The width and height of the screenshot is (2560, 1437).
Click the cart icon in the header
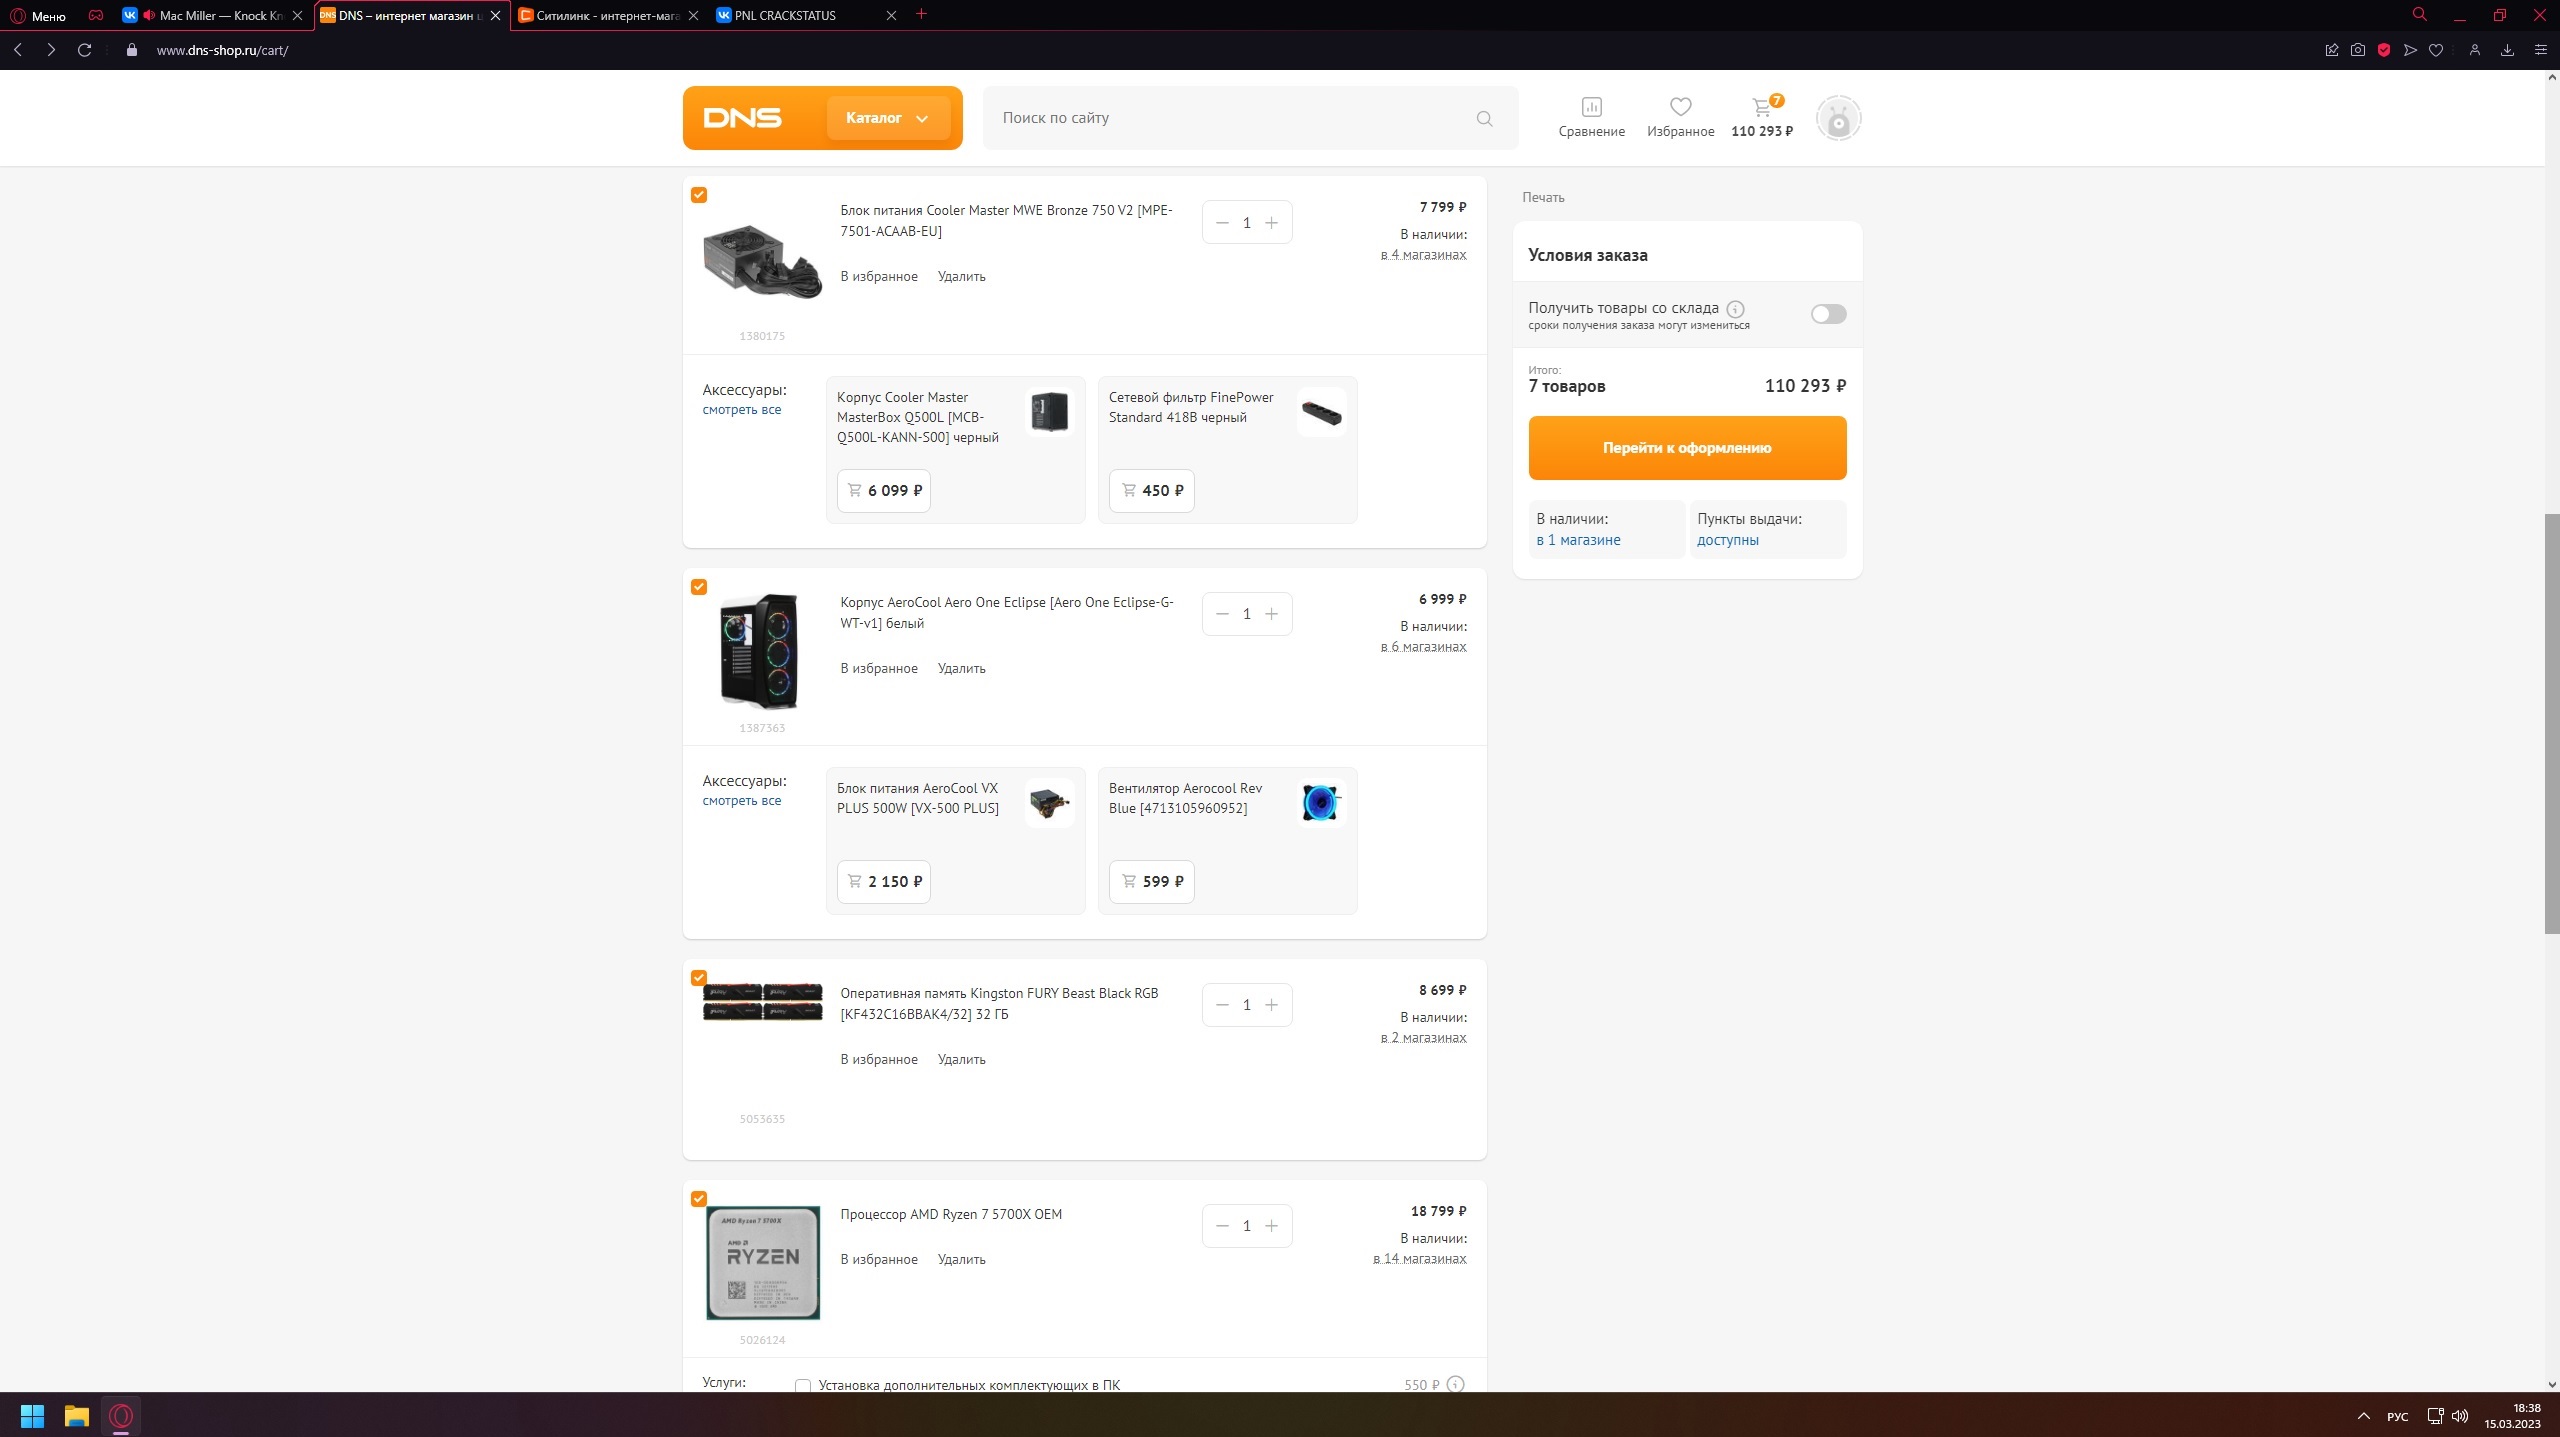click(1762, 107)
